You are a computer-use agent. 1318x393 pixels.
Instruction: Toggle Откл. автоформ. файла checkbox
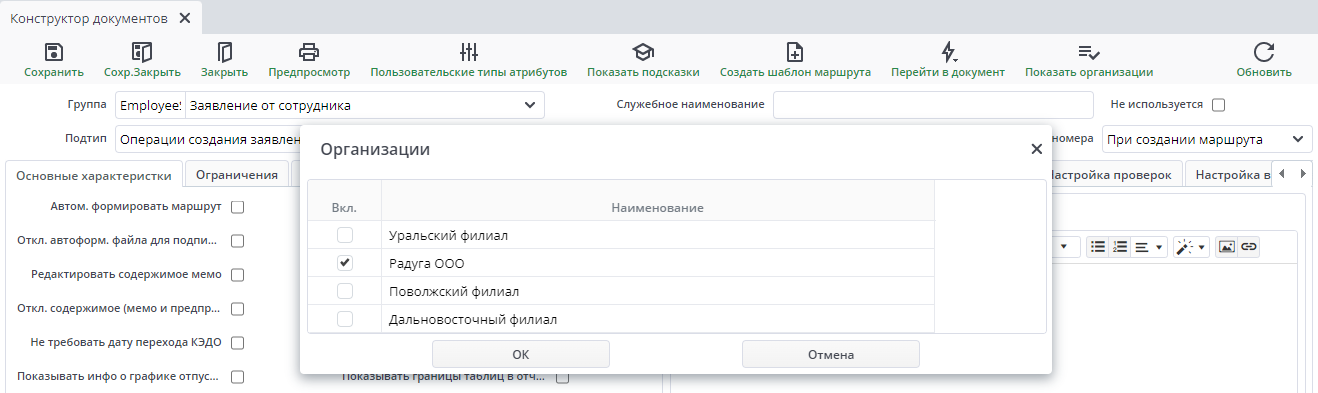click(x=238, y=241)
